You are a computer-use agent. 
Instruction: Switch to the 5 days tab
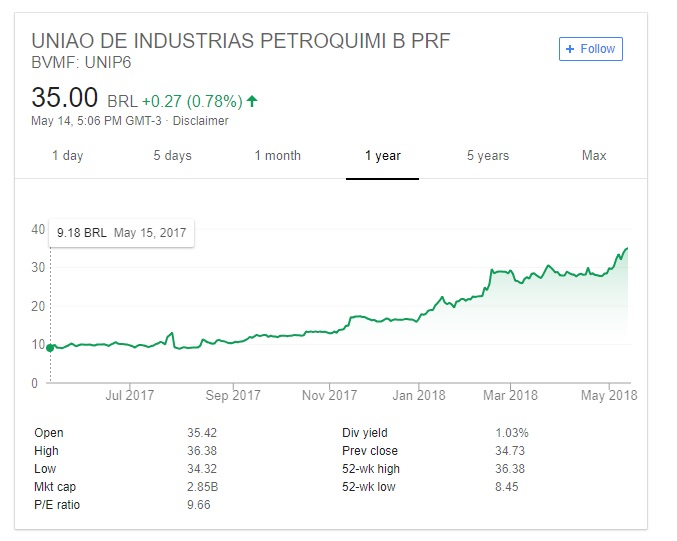pyautogui.click(x=172, y=155)
